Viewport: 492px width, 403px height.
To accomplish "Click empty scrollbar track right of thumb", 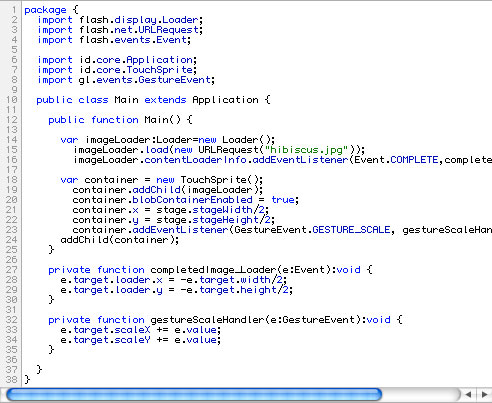I will pos(421,395).
